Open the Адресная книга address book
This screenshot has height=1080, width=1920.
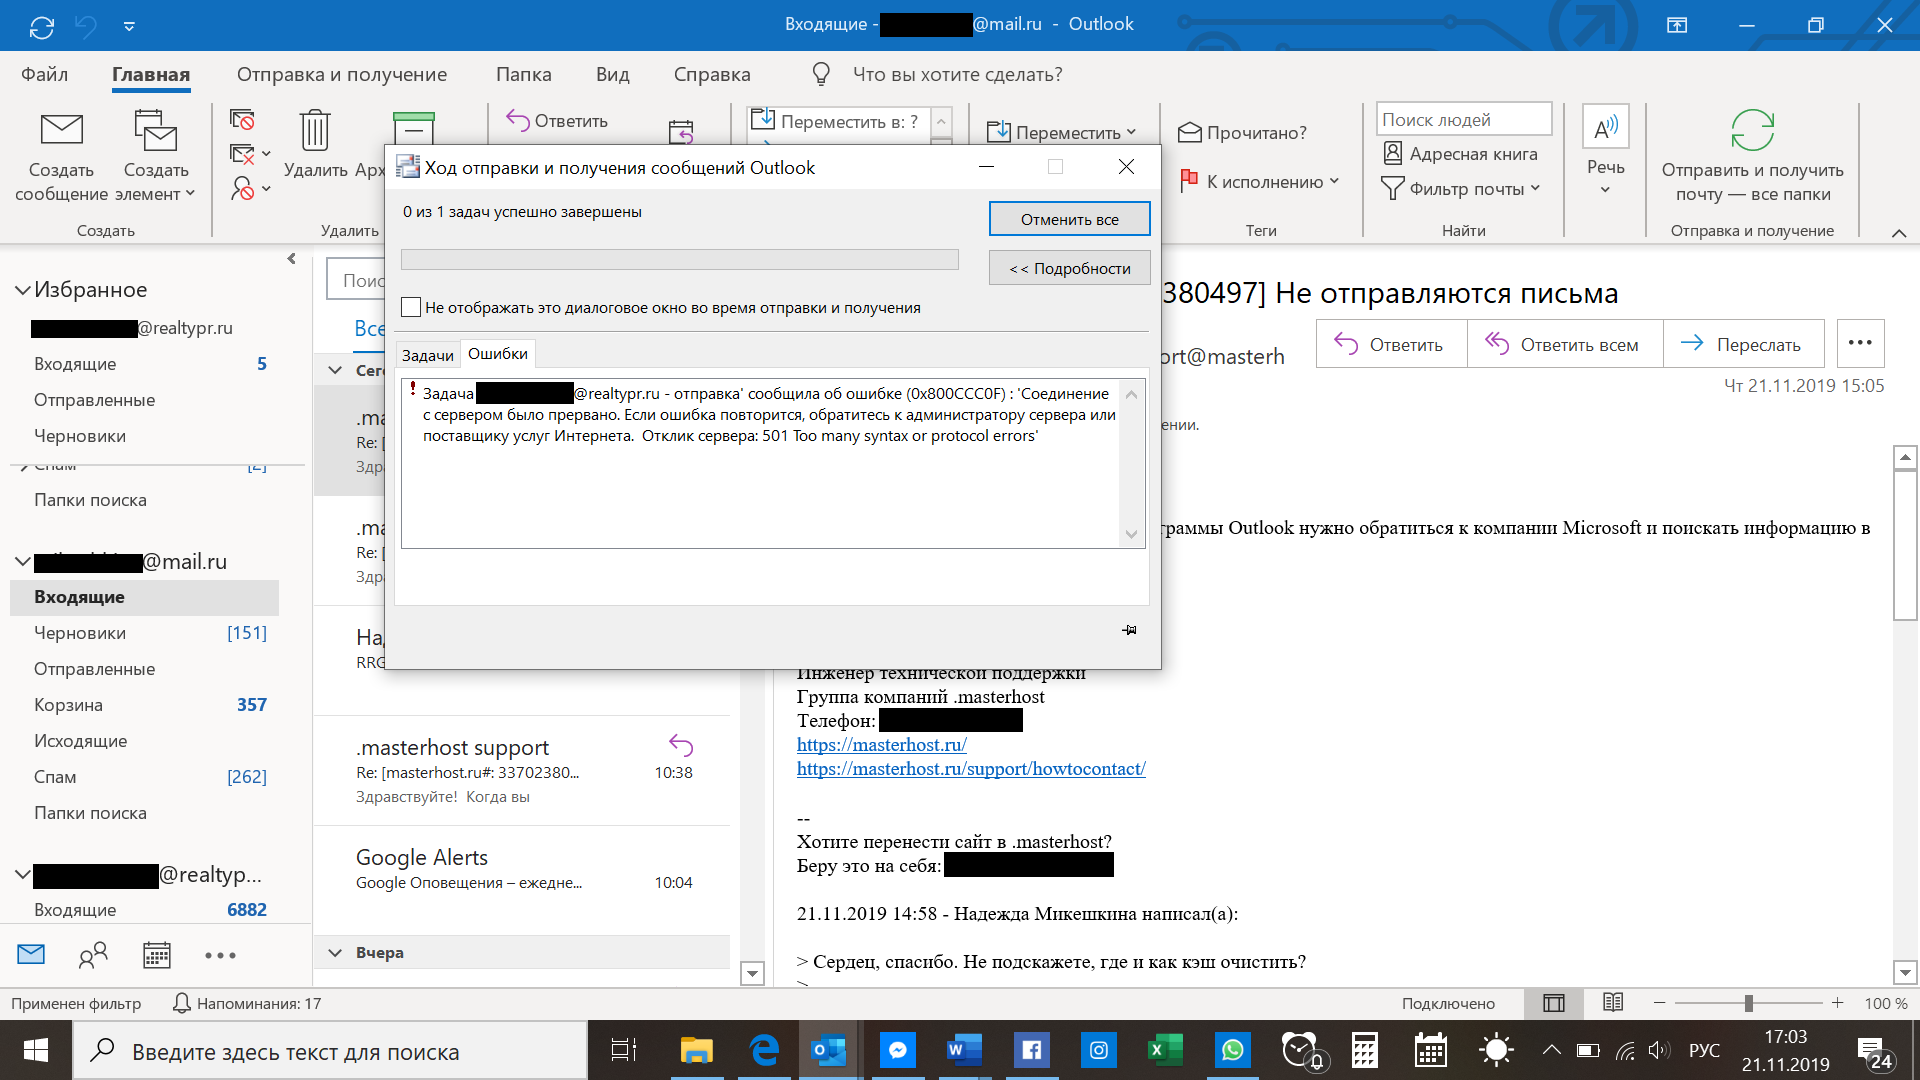click(x=1460, y=153)
